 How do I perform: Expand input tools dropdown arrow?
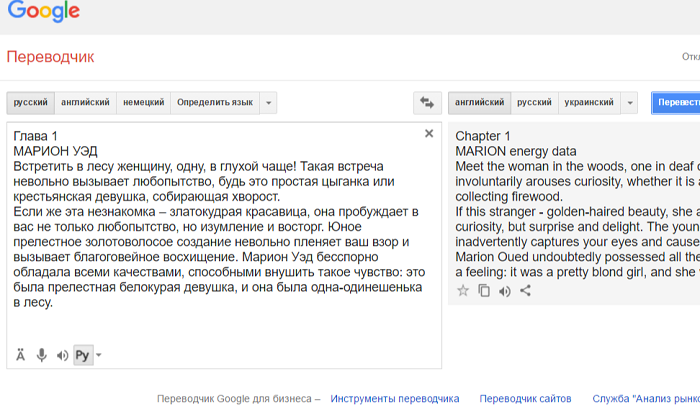(x=99, y=355)
